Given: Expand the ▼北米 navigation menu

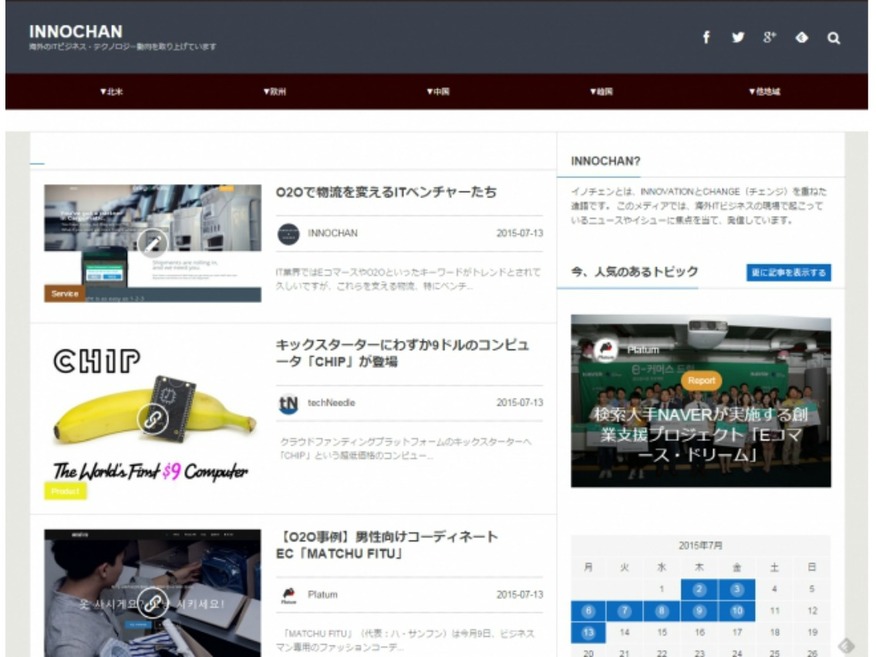Looking at the screenshot, I should click(111, 92).
